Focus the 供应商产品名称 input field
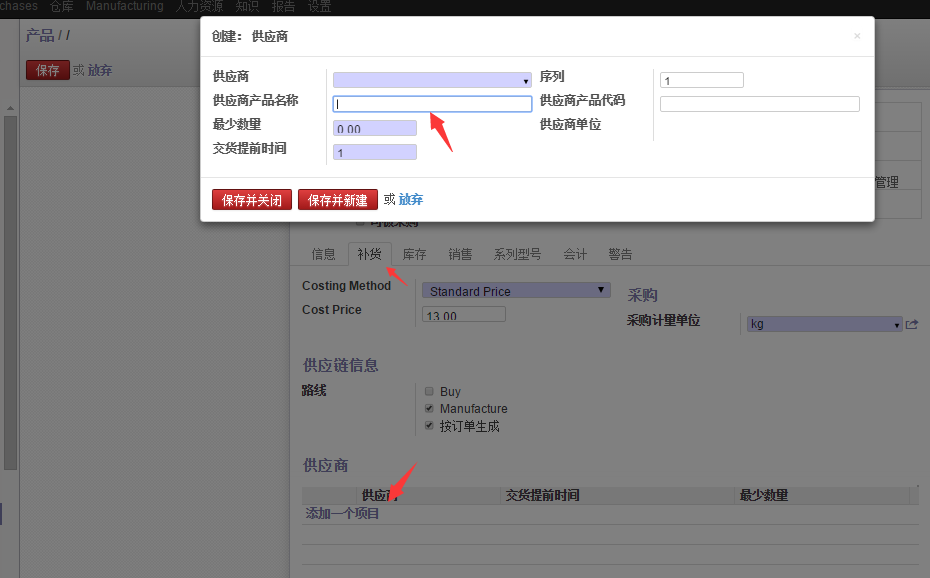The image size is (930, 578). coord(432,104)
